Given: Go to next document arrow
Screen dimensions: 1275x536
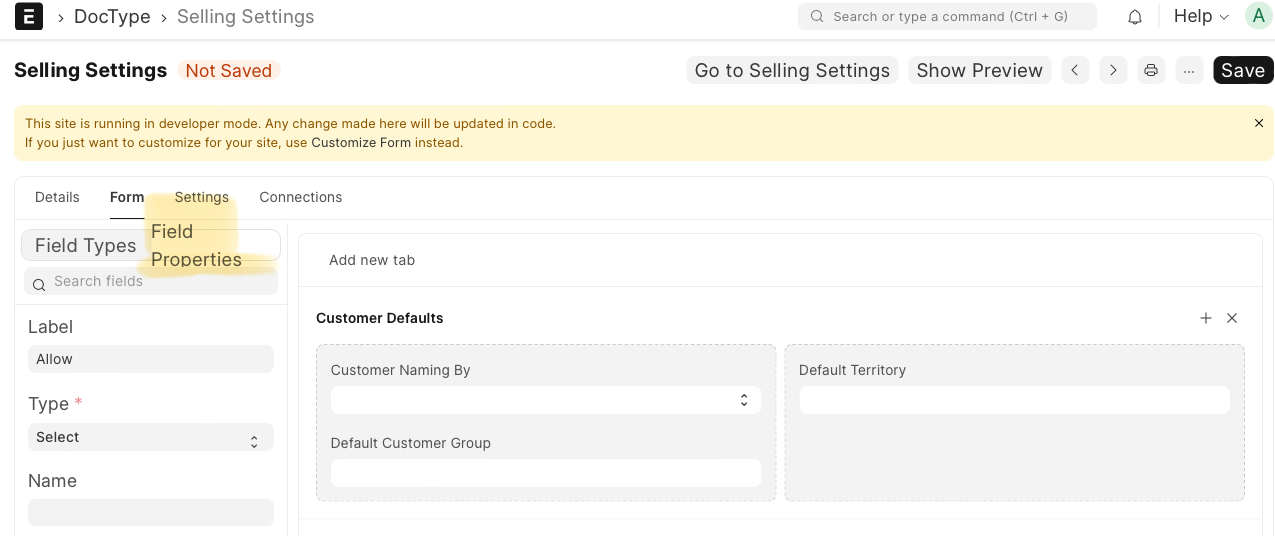Looking at the screenshot, I should point(1113,70).
